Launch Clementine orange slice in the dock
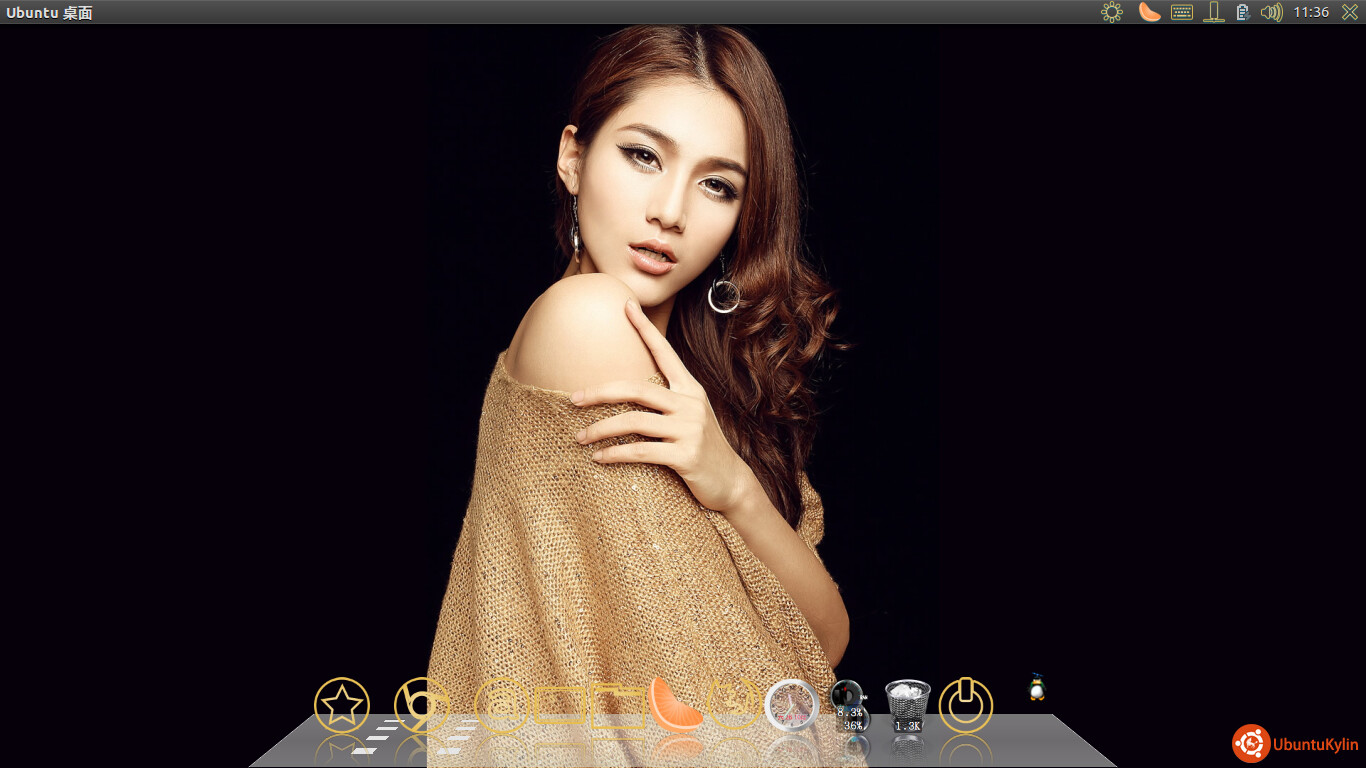 (x=675, y=704)
